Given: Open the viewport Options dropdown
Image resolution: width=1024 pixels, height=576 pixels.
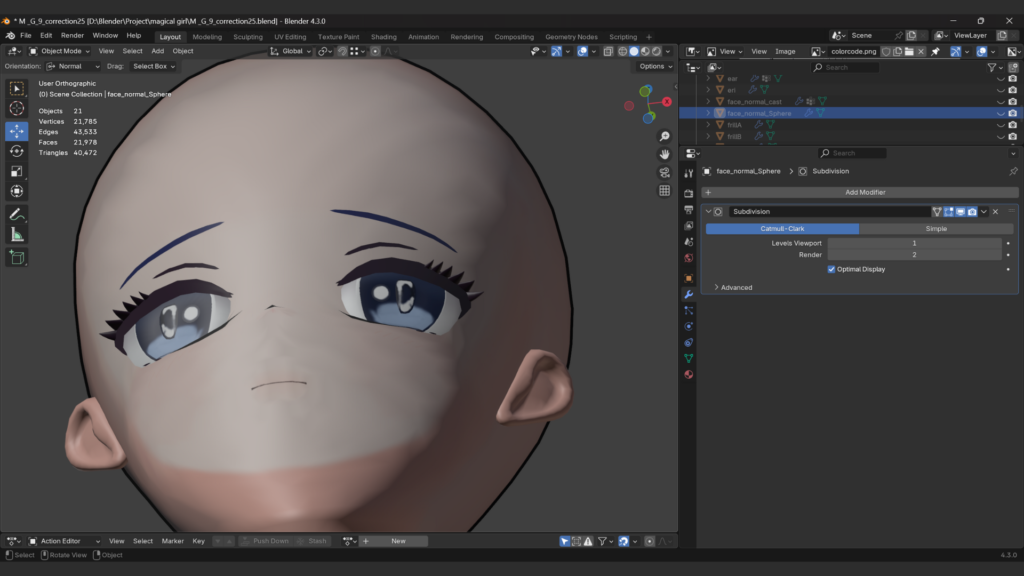Looking at the screenshot, I should pos(655,66).
